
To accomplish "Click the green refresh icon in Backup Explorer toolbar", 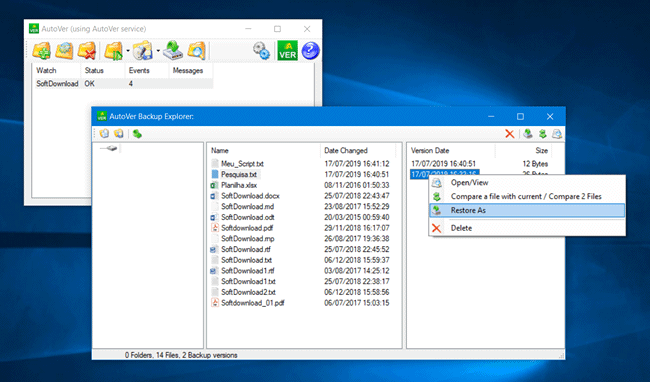I will coord(137,133).
